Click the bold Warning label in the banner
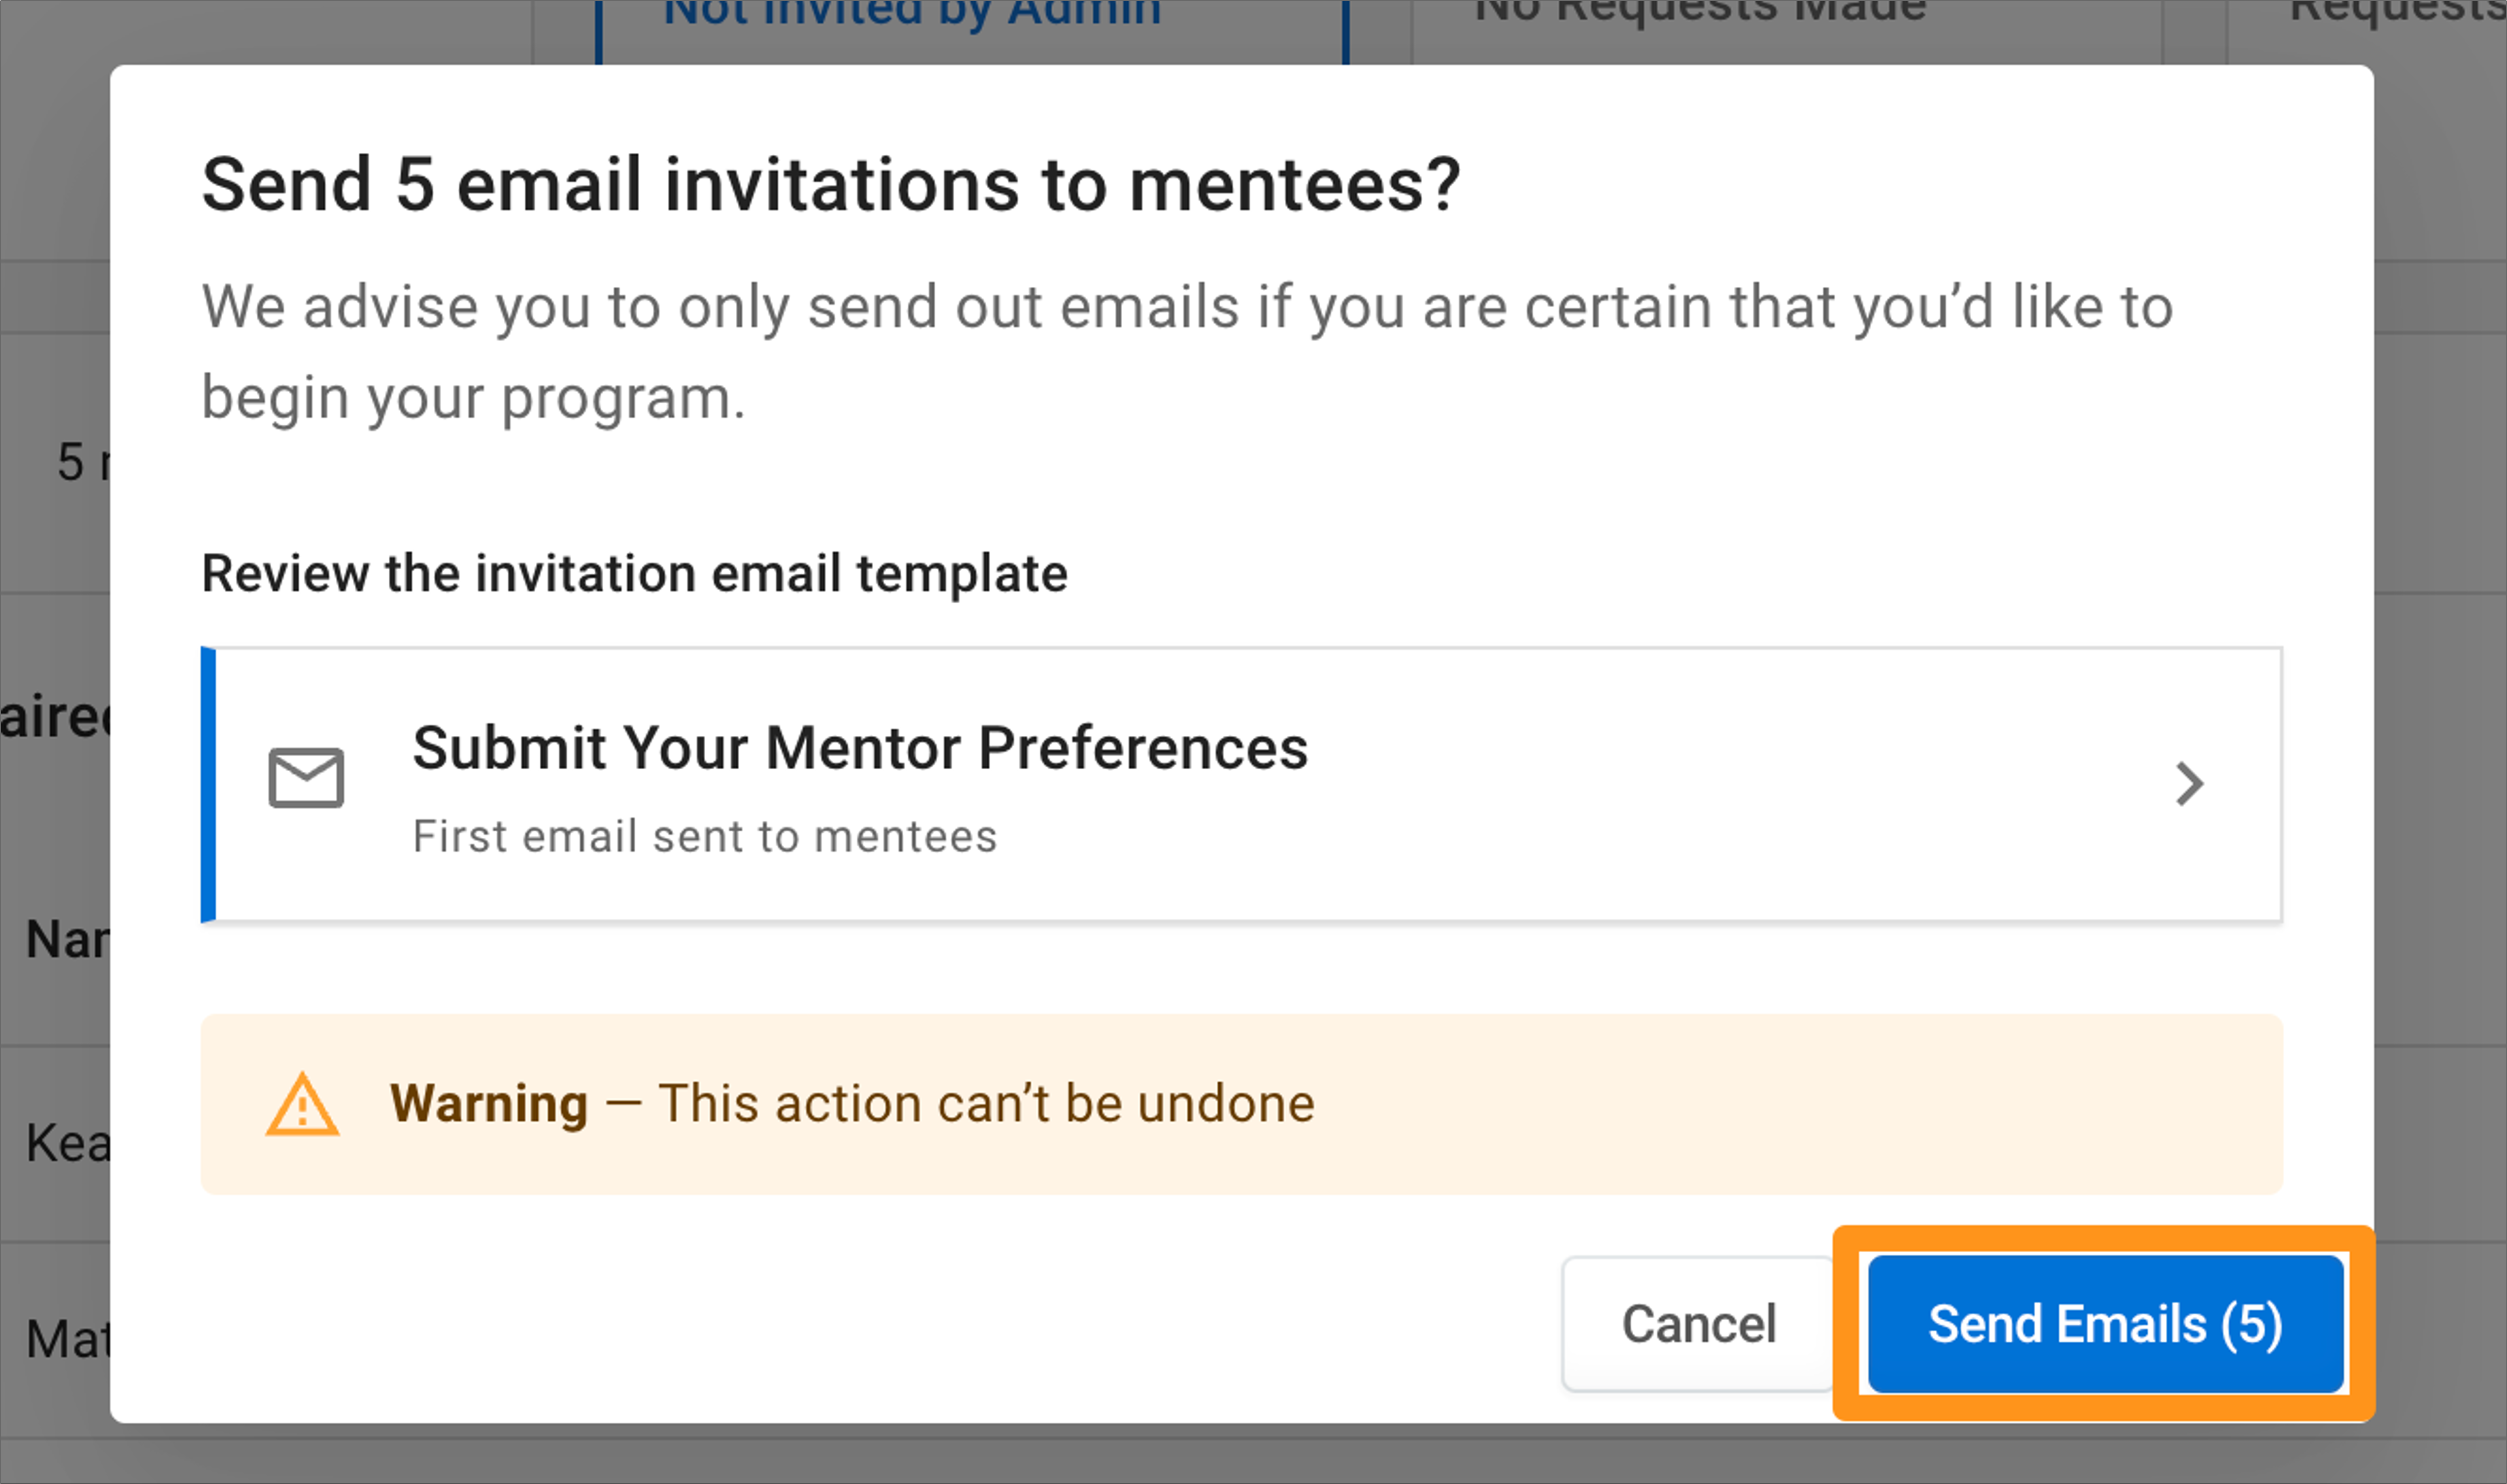The image size is (2507, 1484). pos(488,1104)
